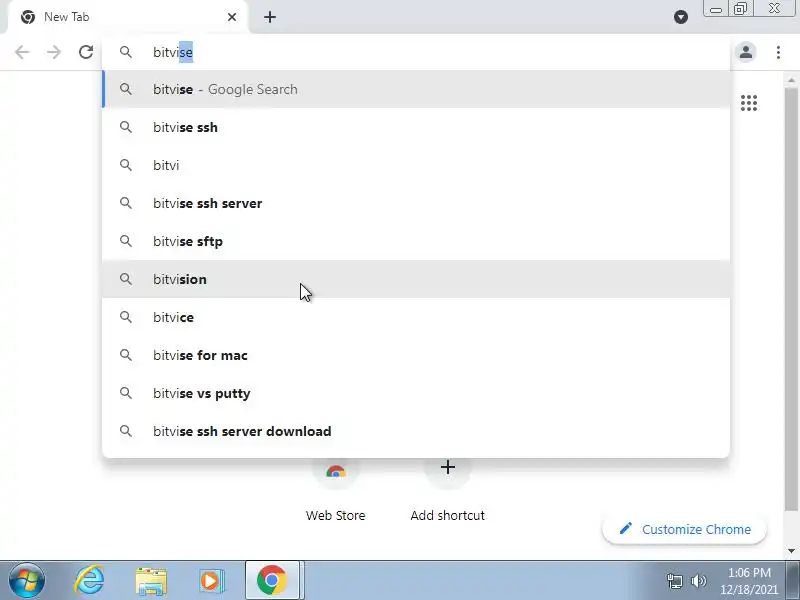Select 'bitvise ssh server' suggestion

tap(416, 203)
